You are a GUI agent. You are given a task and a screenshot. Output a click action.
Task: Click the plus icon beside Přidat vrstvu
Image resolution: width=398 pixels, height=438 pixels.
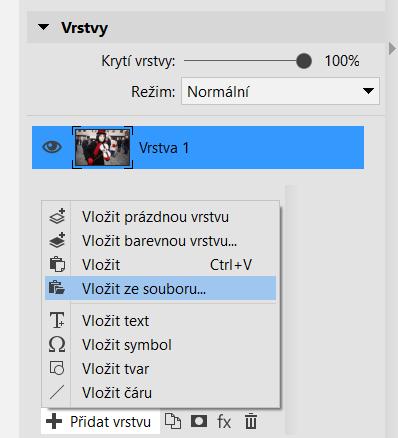[54, 422]
